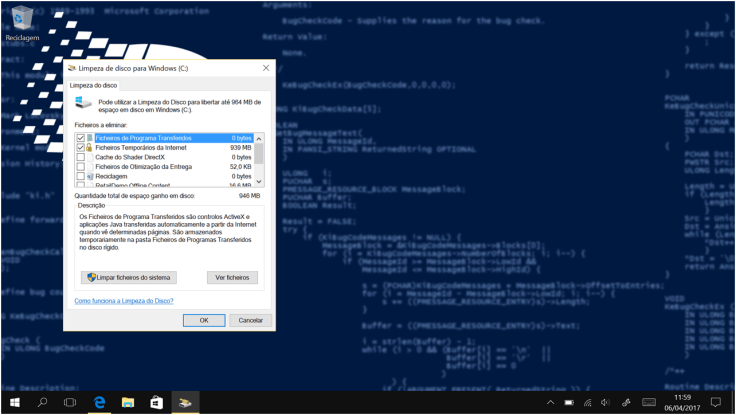Check the Cache do Shader DirectX box
This screenshot has width=736, height=415.
[81, 157]
